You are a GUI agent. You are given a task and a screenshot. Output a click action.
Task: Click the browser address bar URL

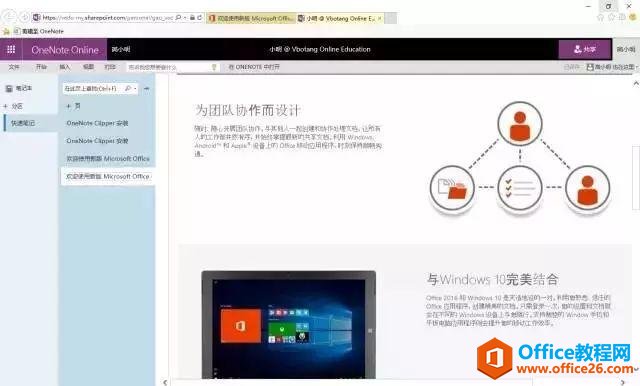(x=108, y=18)
